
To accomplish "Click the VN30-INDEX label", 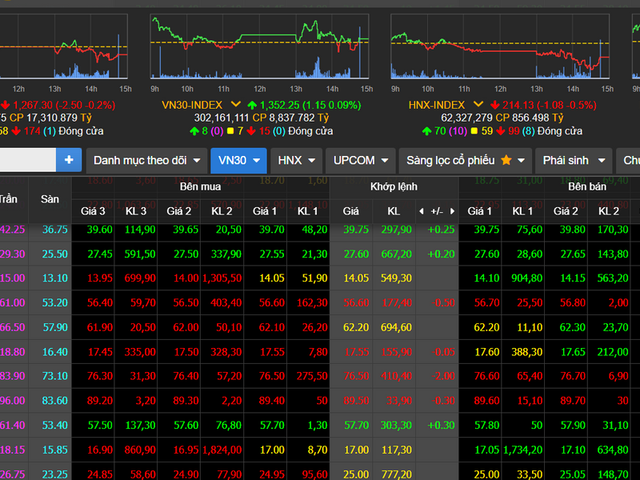I will pyautogui.click(x=193, y=104).
